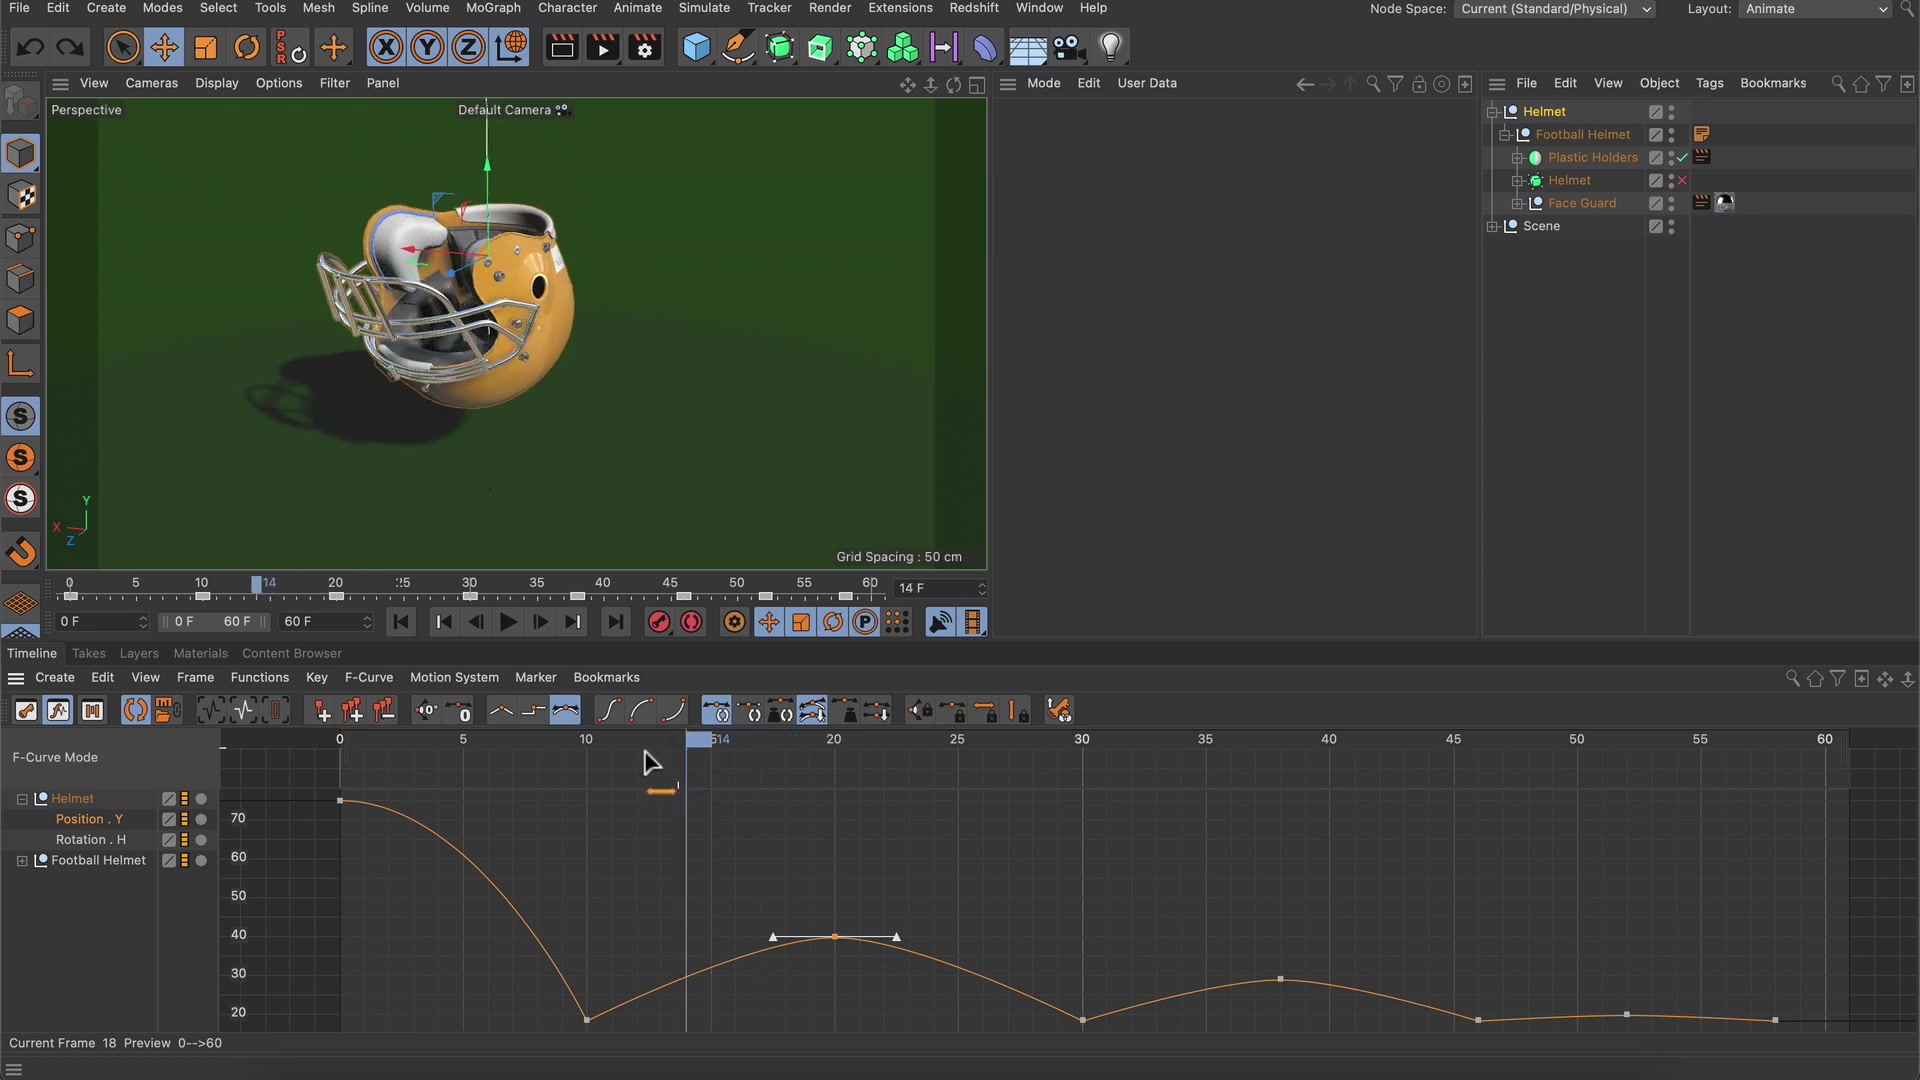Viewport: 1920px width, 1080px height.
Task: Expand the Scene object in the Object Manager
Action: point(1491,226)
